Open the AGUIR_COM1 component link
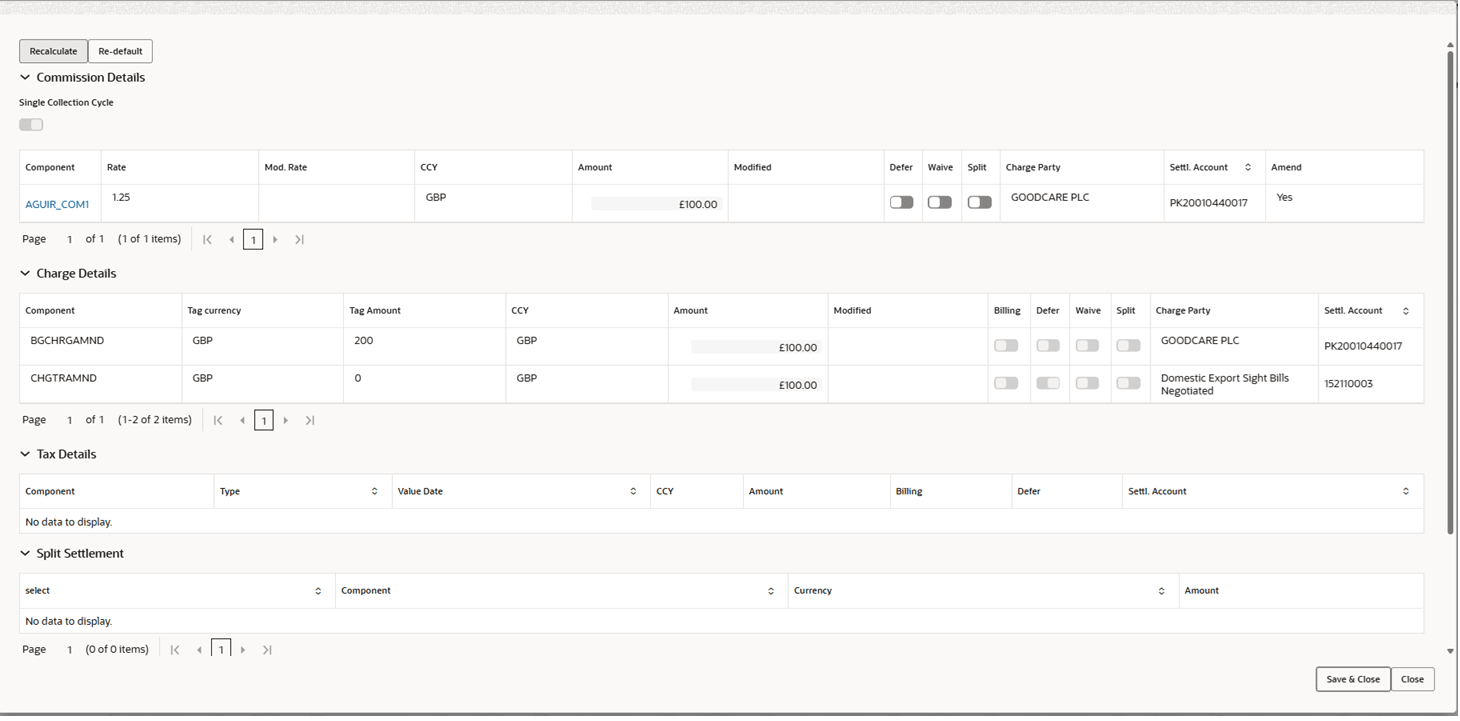This screenshot has width=1460, height=721. click(x=59, y=203)
